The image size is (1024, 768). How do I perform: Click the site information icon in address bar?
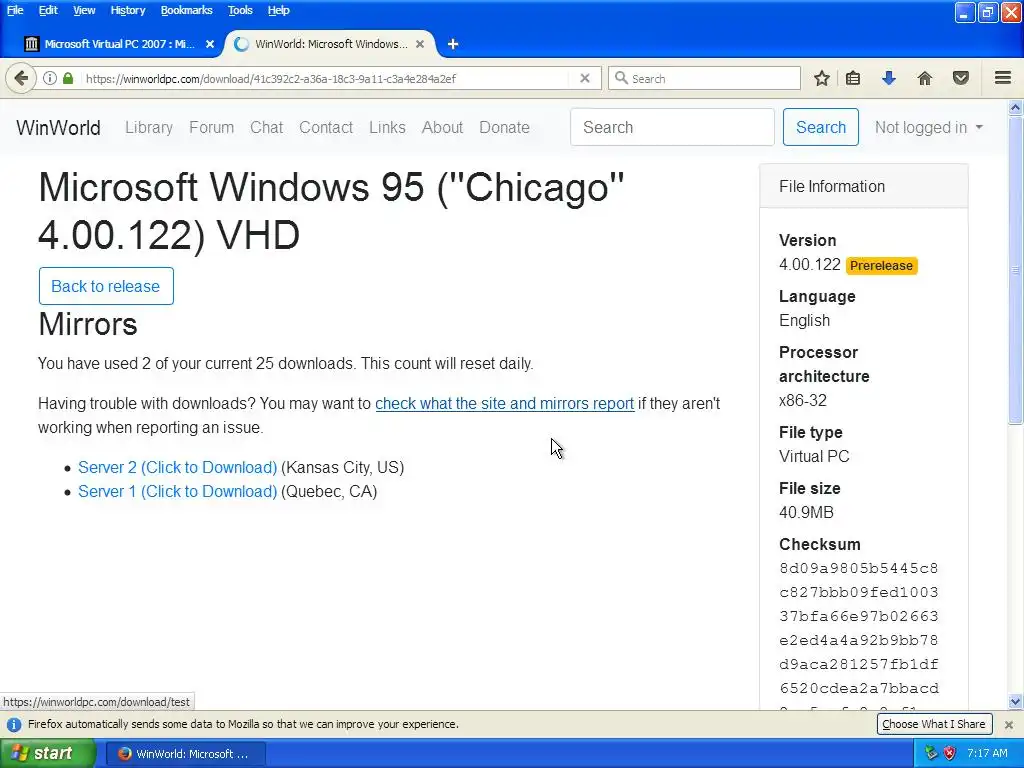50,78
